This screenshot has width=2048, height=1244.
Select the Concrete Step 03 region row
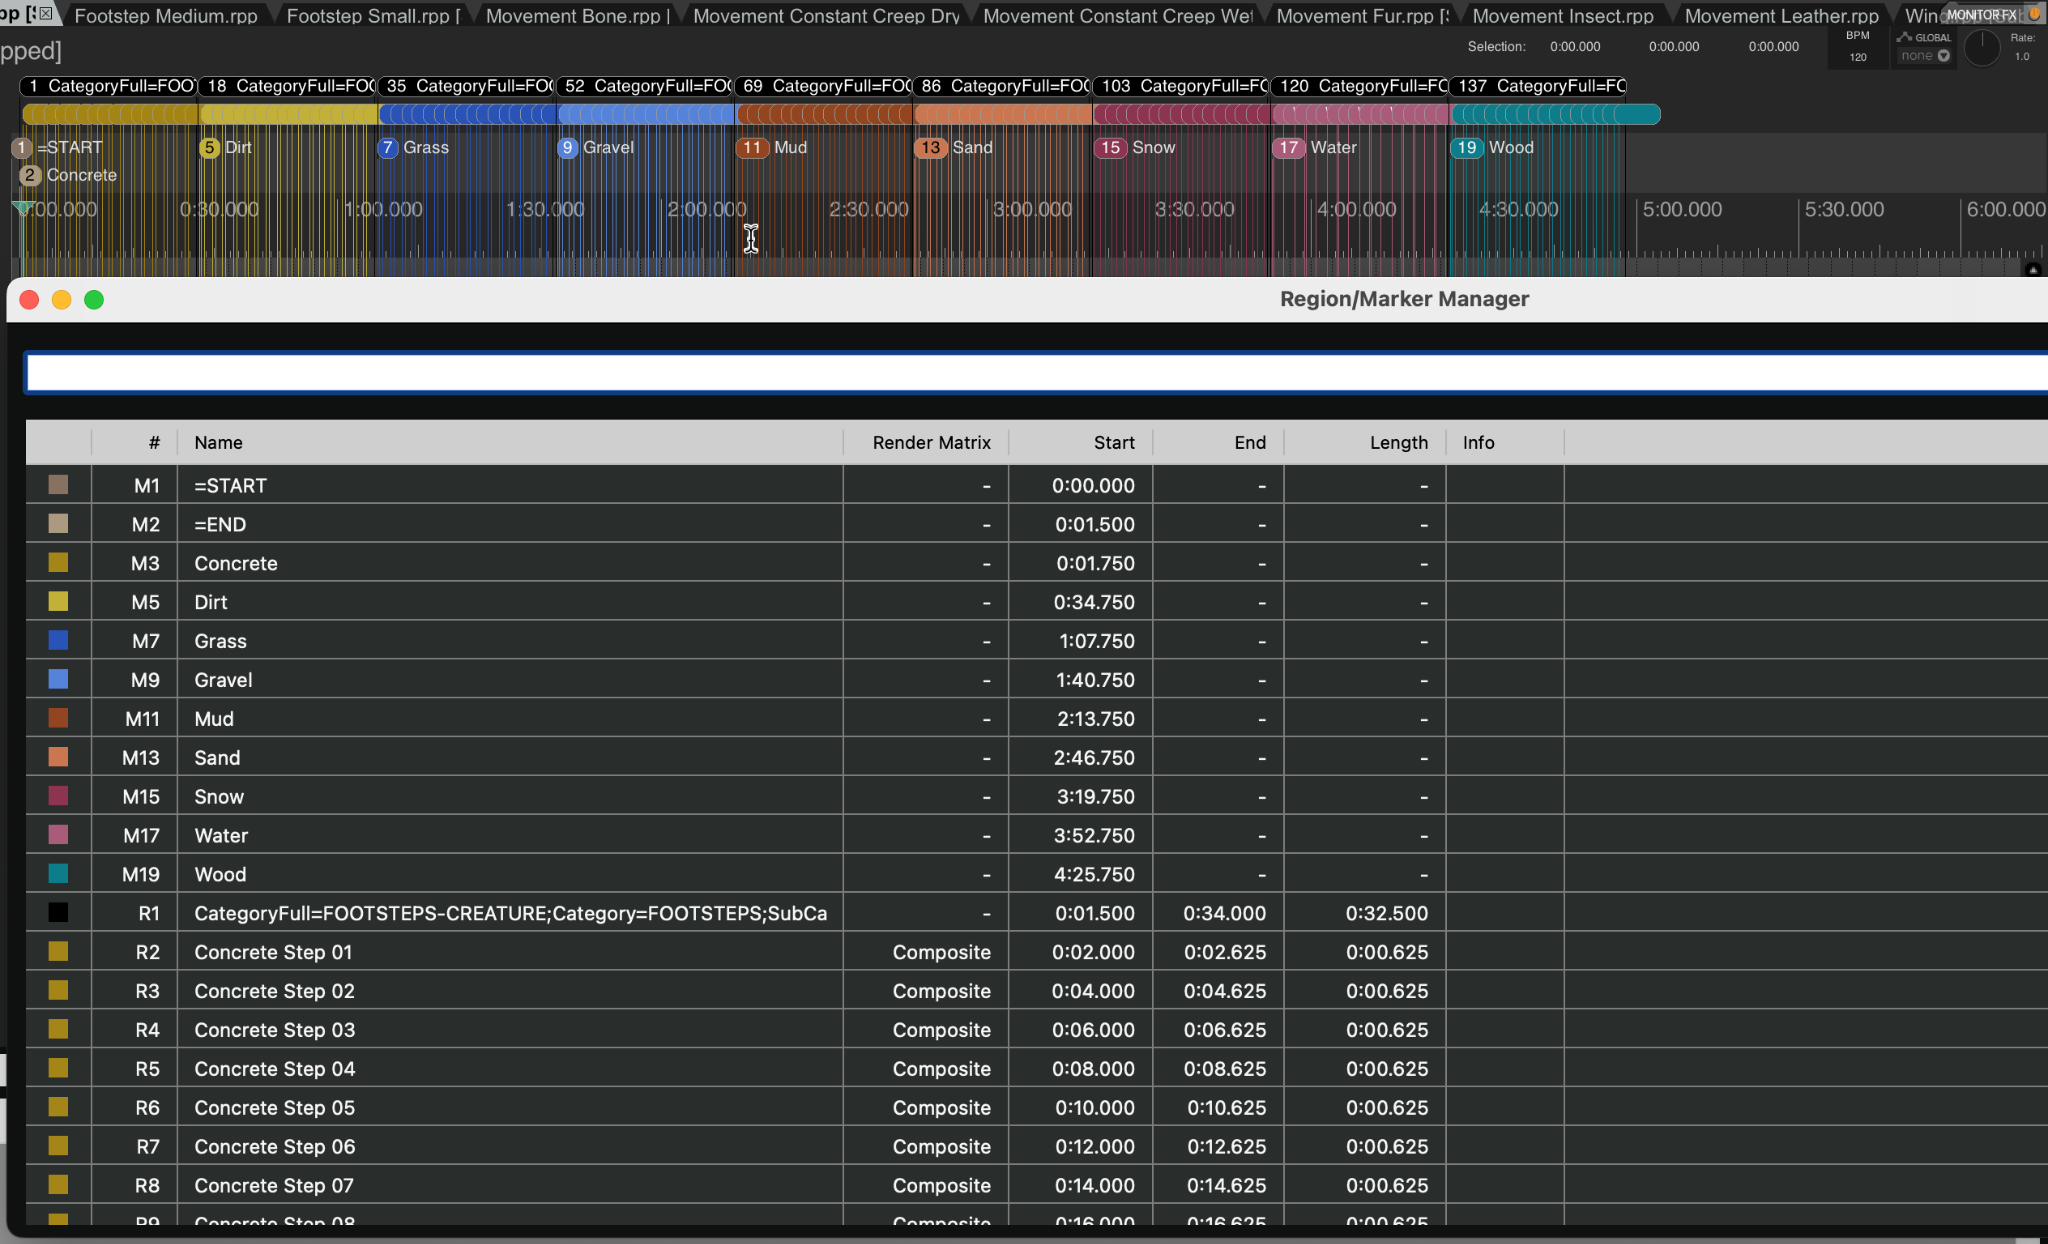274,1030
